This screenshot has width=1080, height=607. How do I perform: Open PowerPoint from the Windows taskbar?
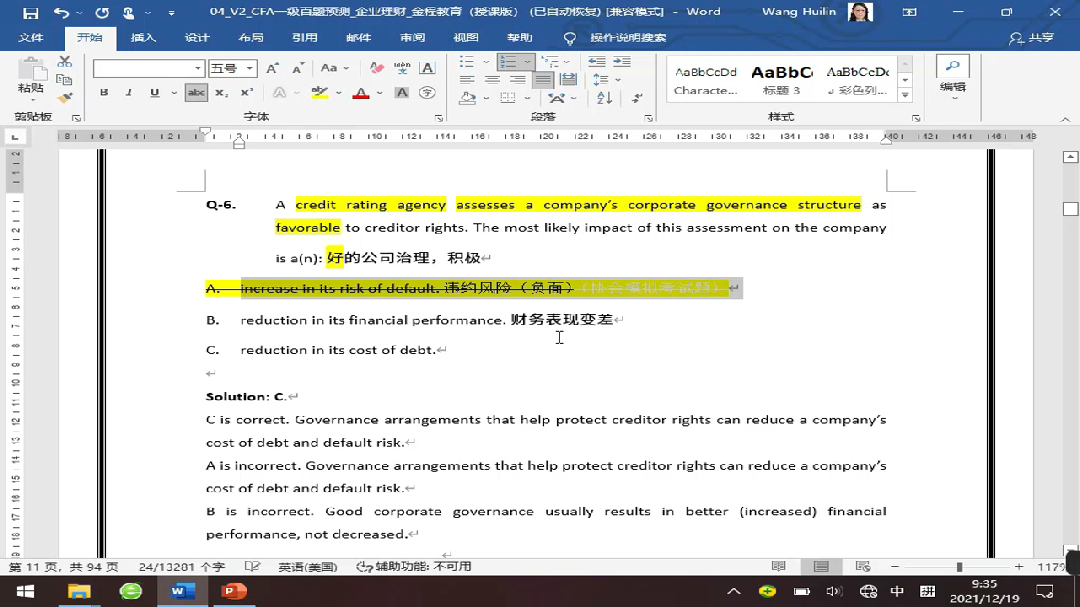pos(234,591)
